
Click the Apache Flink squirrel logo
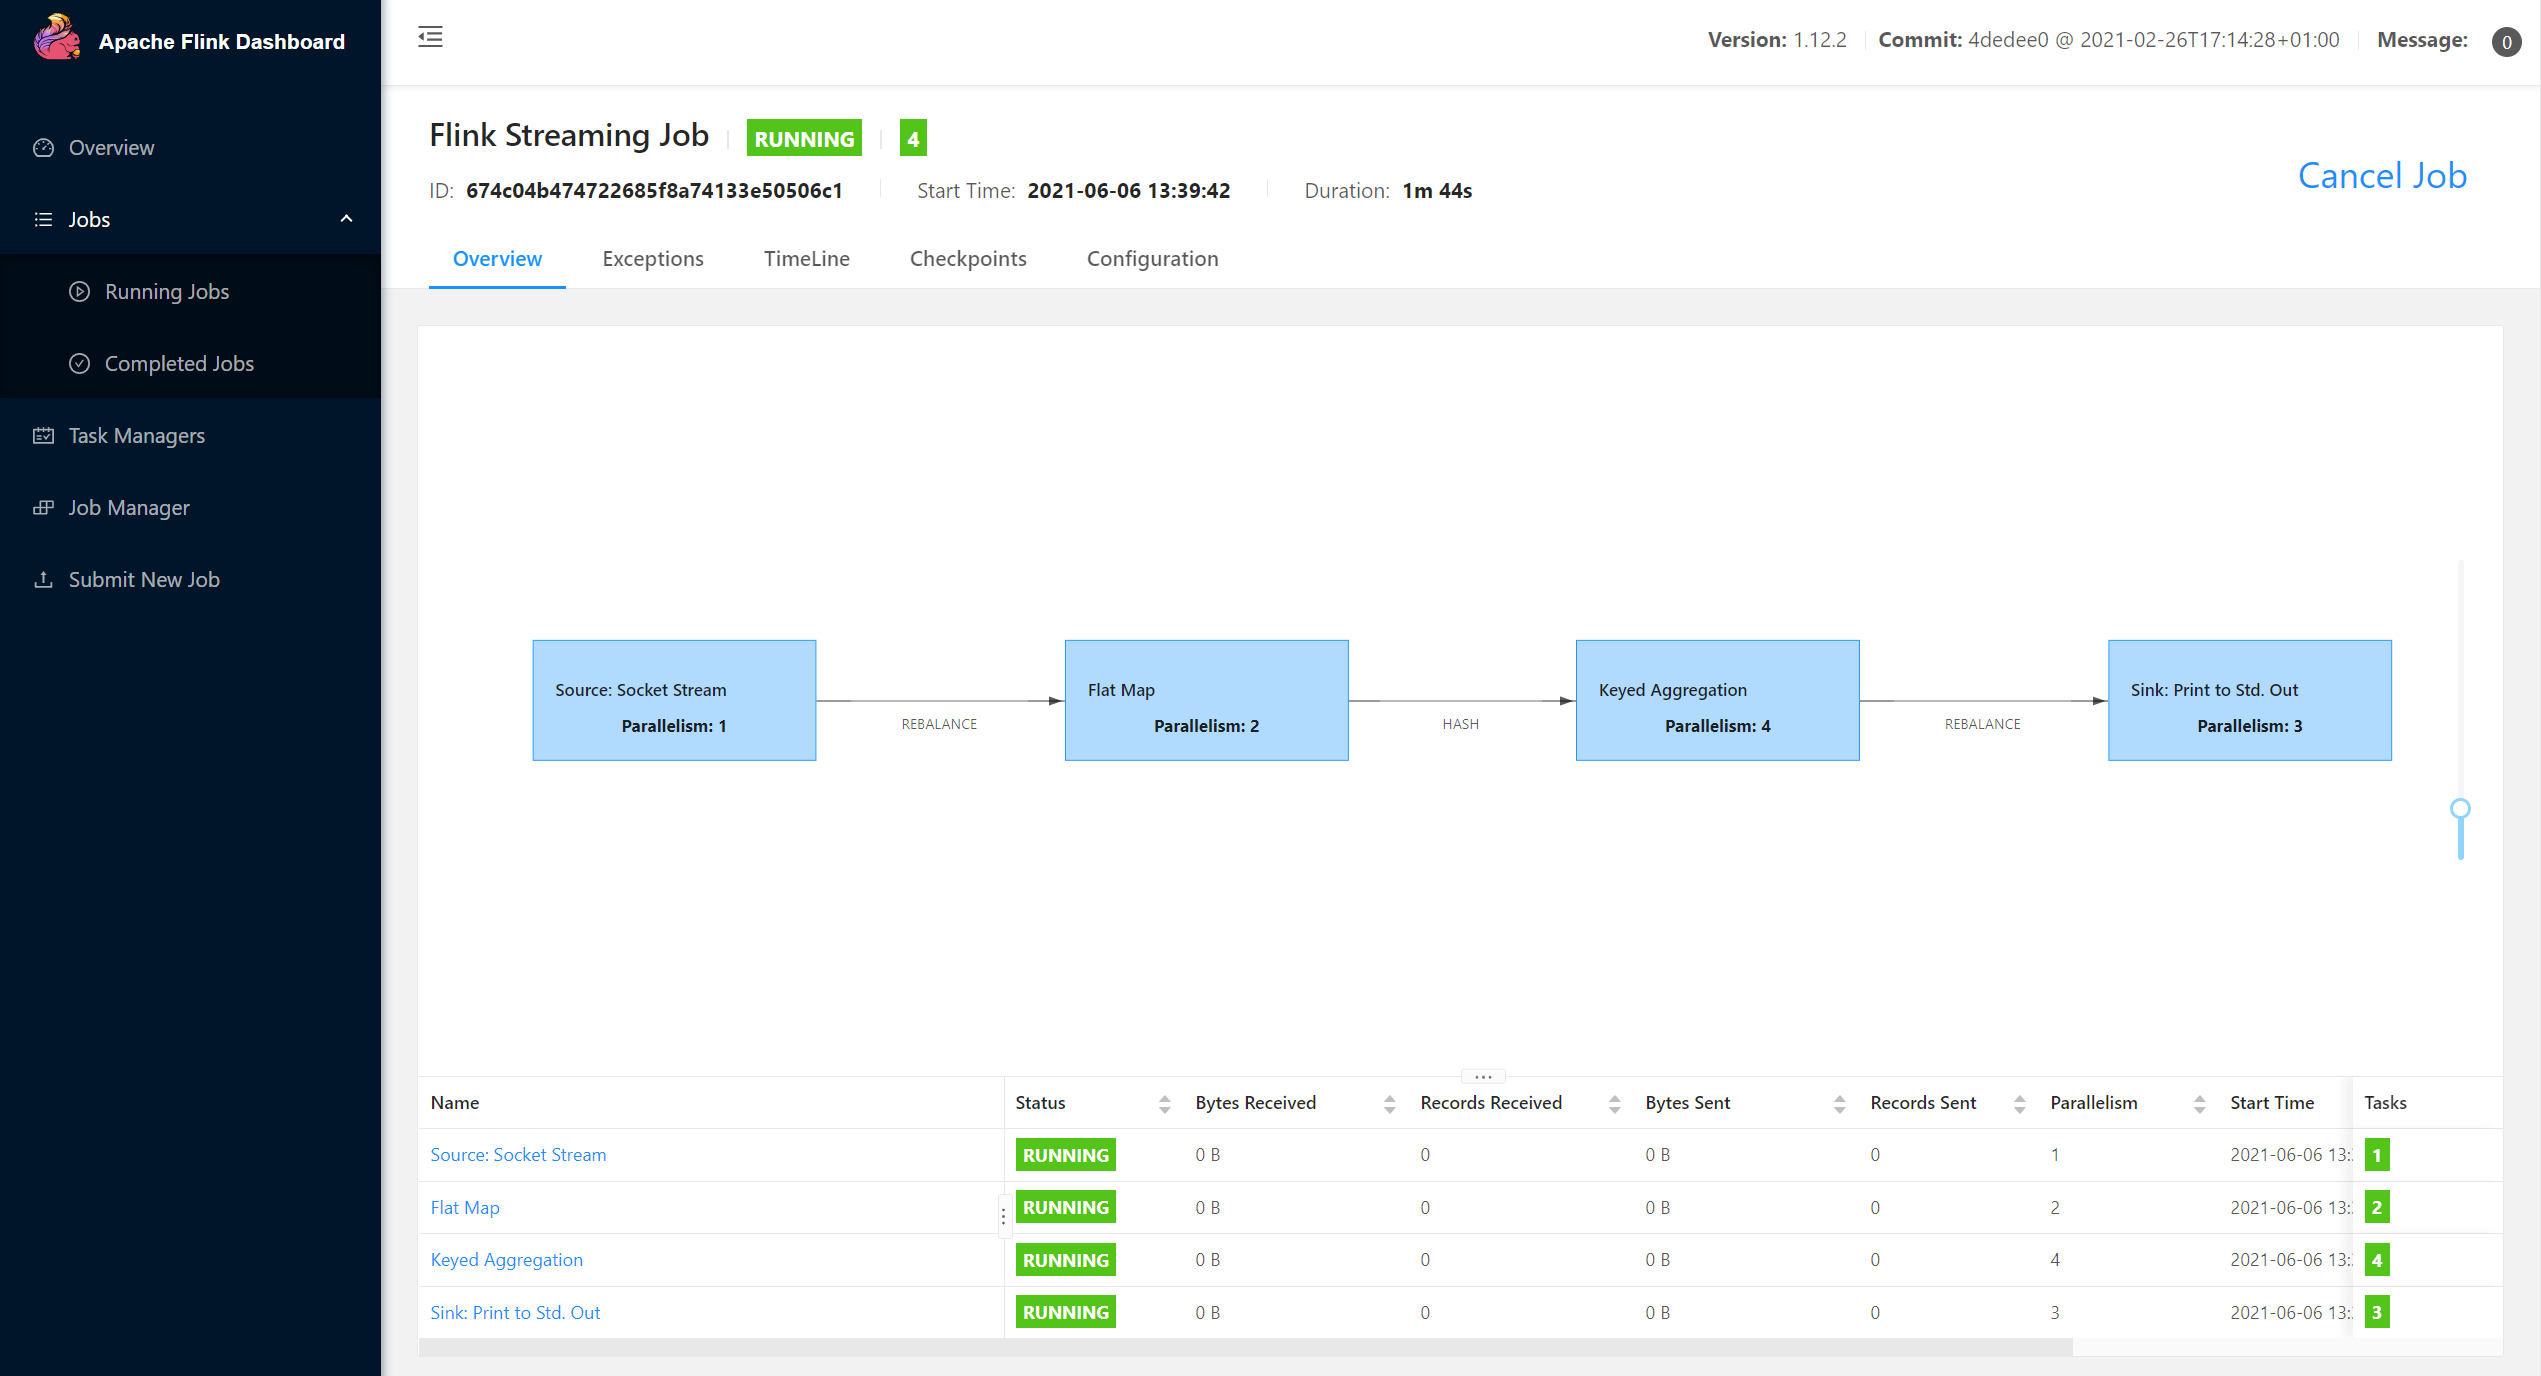point(56,38)
